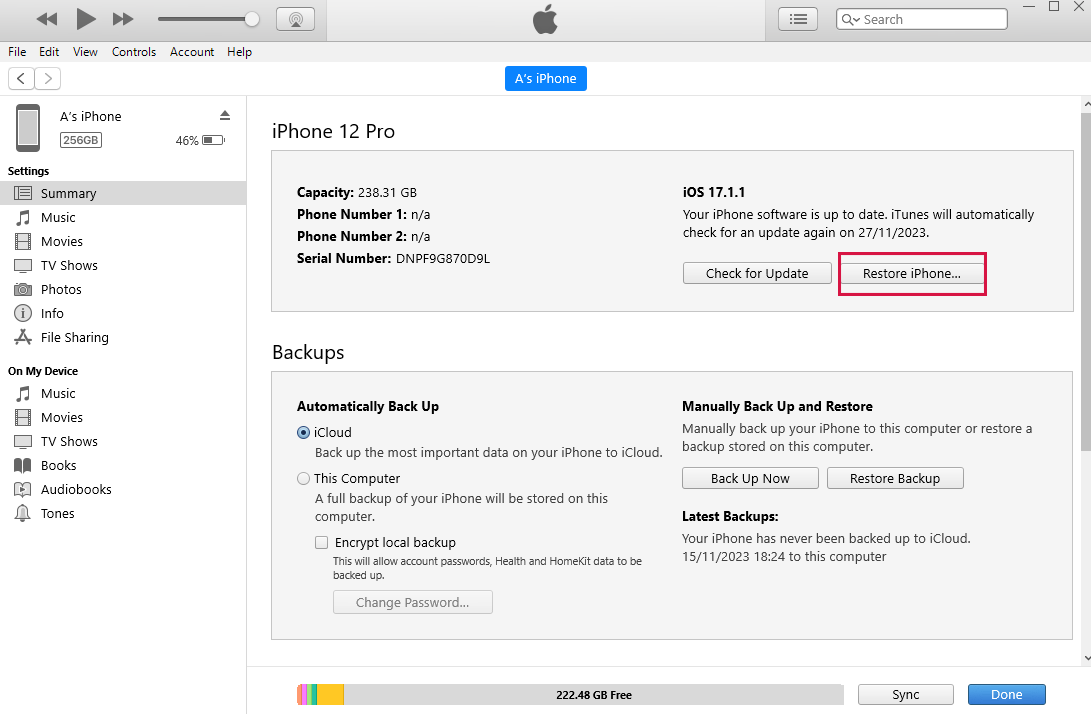The height and width of the screenshot is (714, 1091).
Task: Click the battery 46% indicator icon
Action: tap(214, 141)
